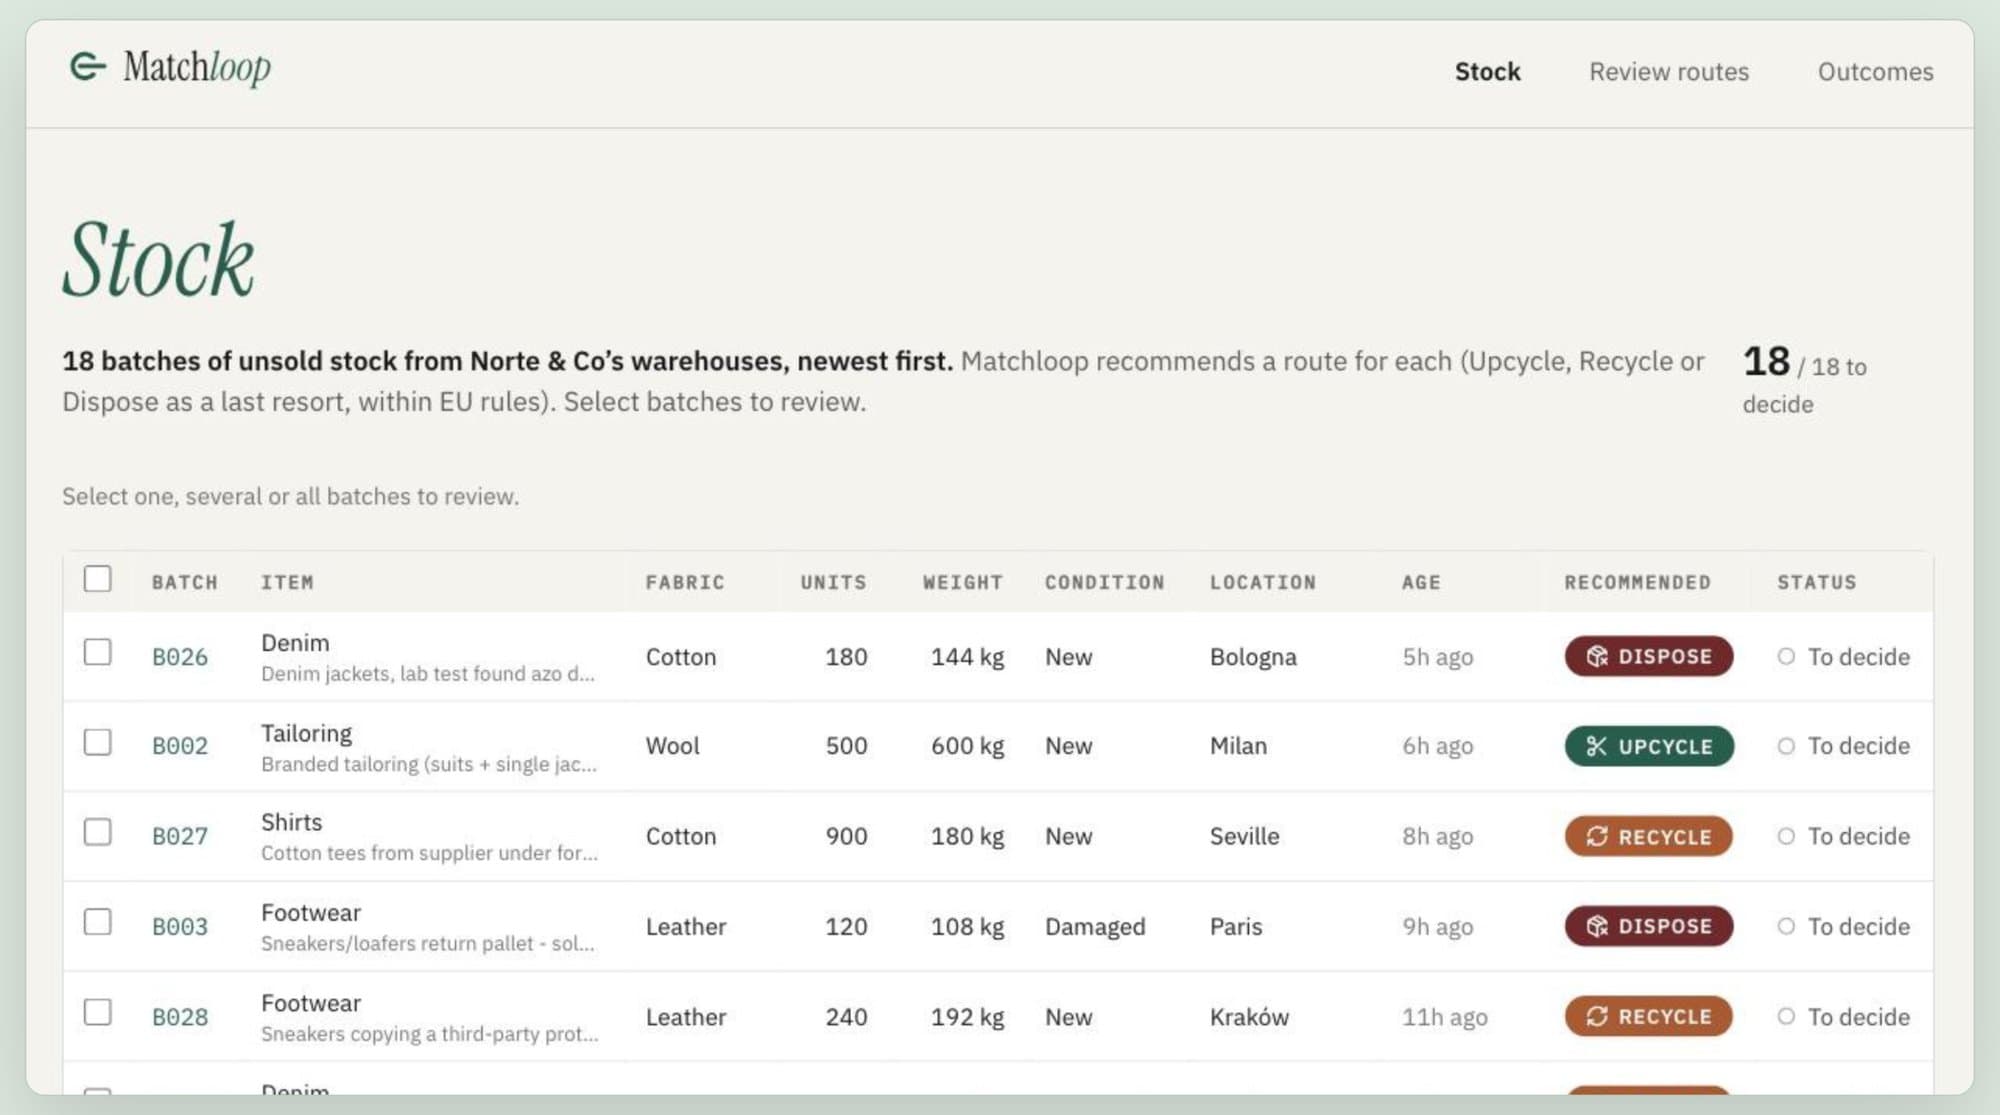
Task: Click the '600 kg' weight cell
Action: point(967,746)
